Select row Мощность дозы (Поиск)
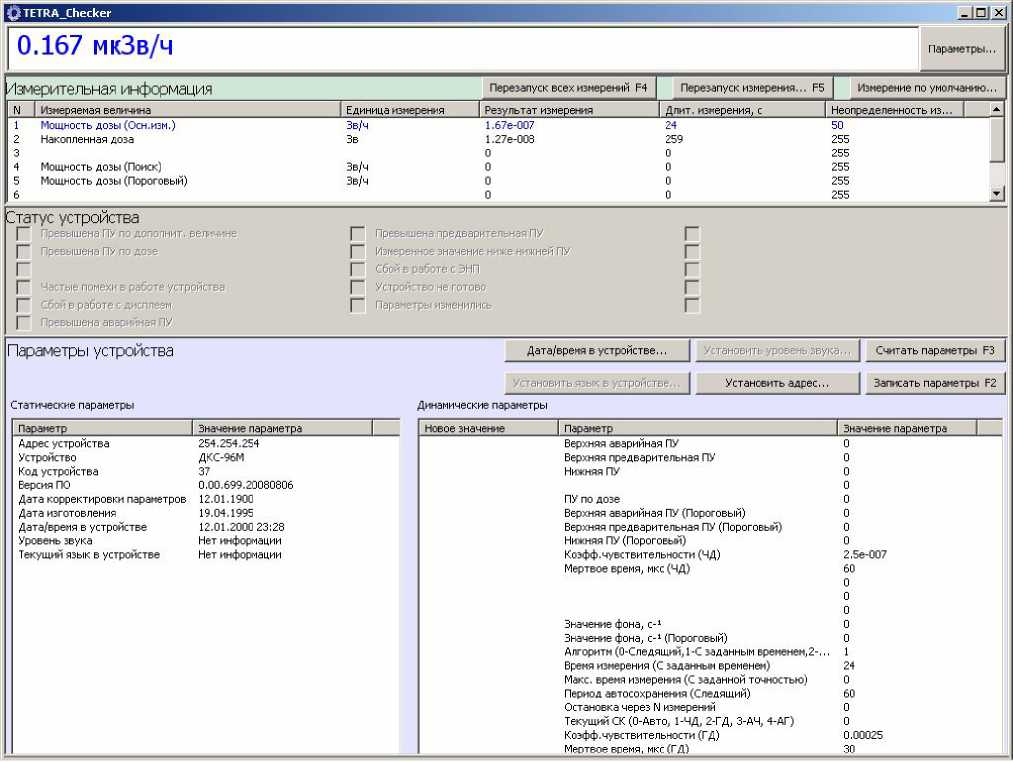1013x762 pixels. coord(499,167)
